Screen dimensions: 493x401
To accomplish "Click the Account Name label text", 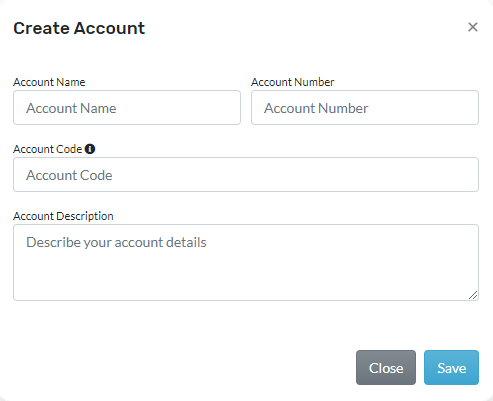I will click(x=49, y=82).
